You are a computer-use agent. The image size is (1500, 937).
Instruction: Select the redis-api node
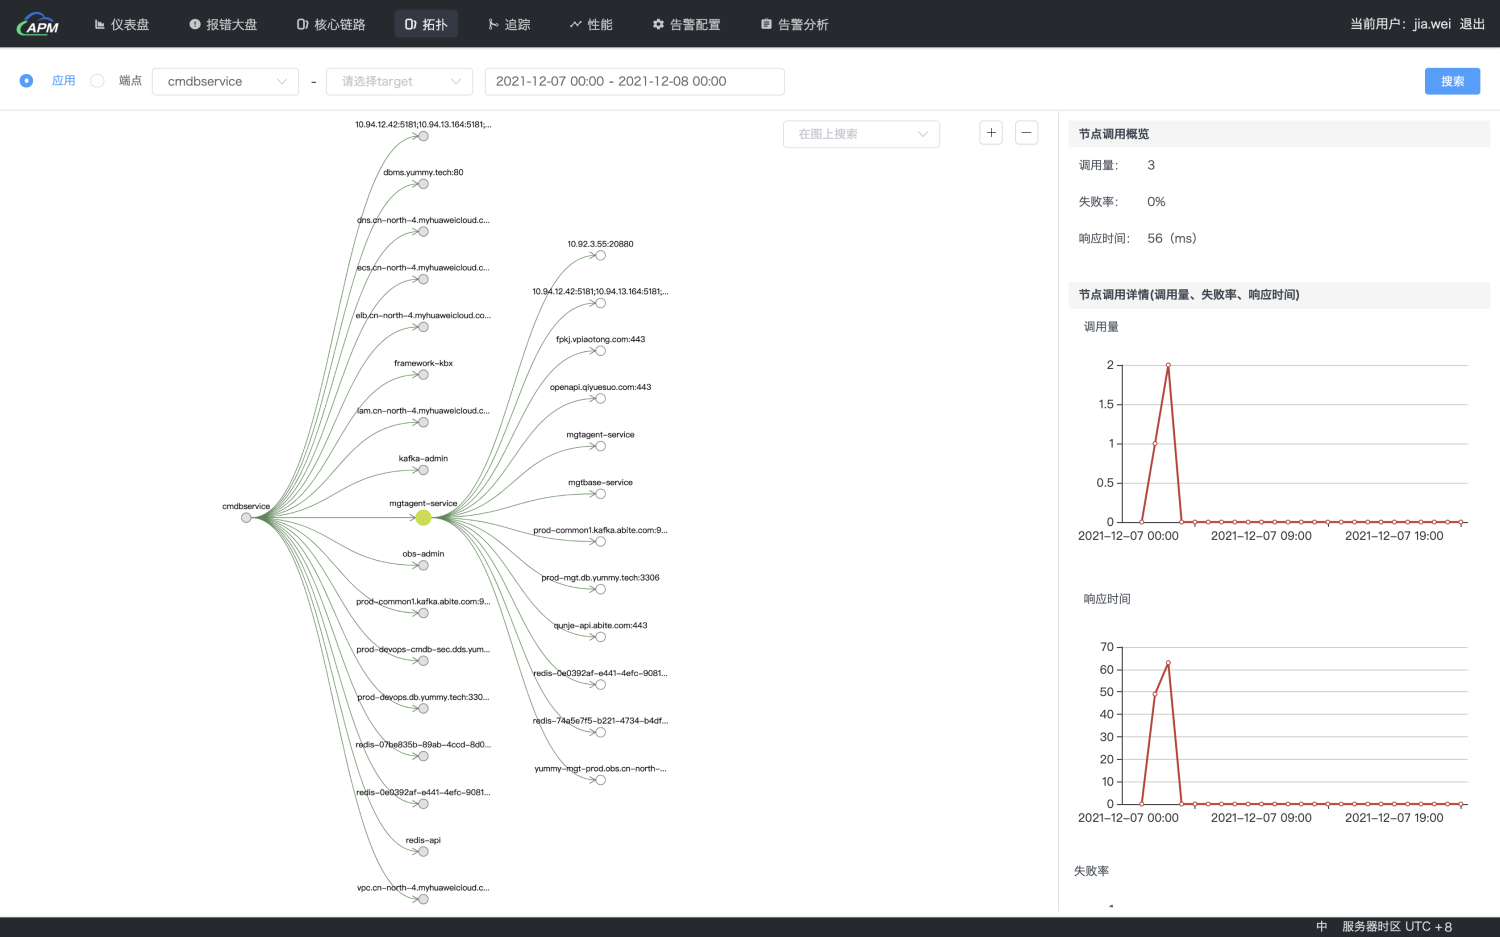tap(423, 851)
